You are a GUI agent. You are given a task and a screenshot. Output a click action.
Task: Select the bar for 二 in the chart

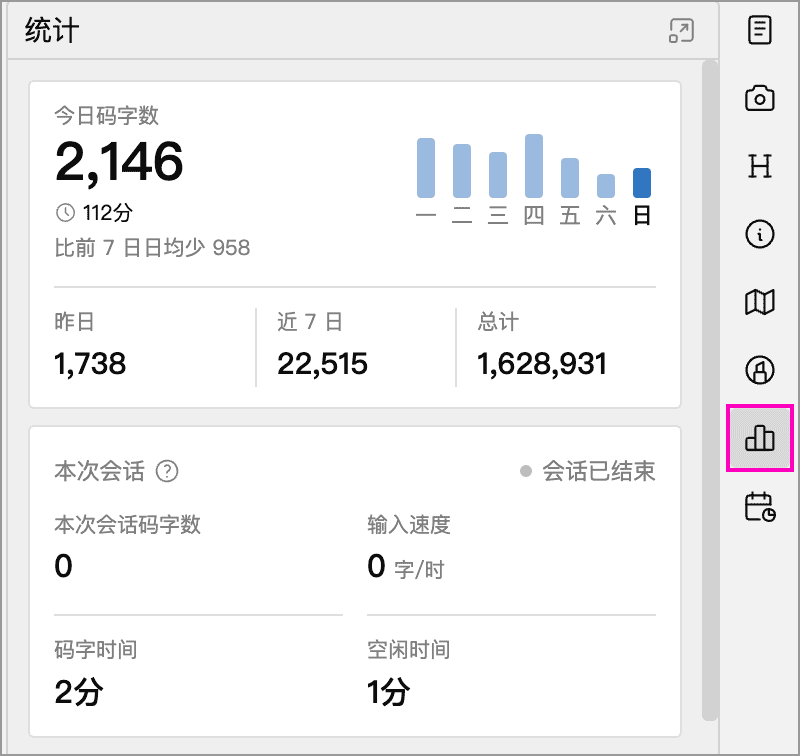click(462, 171)
